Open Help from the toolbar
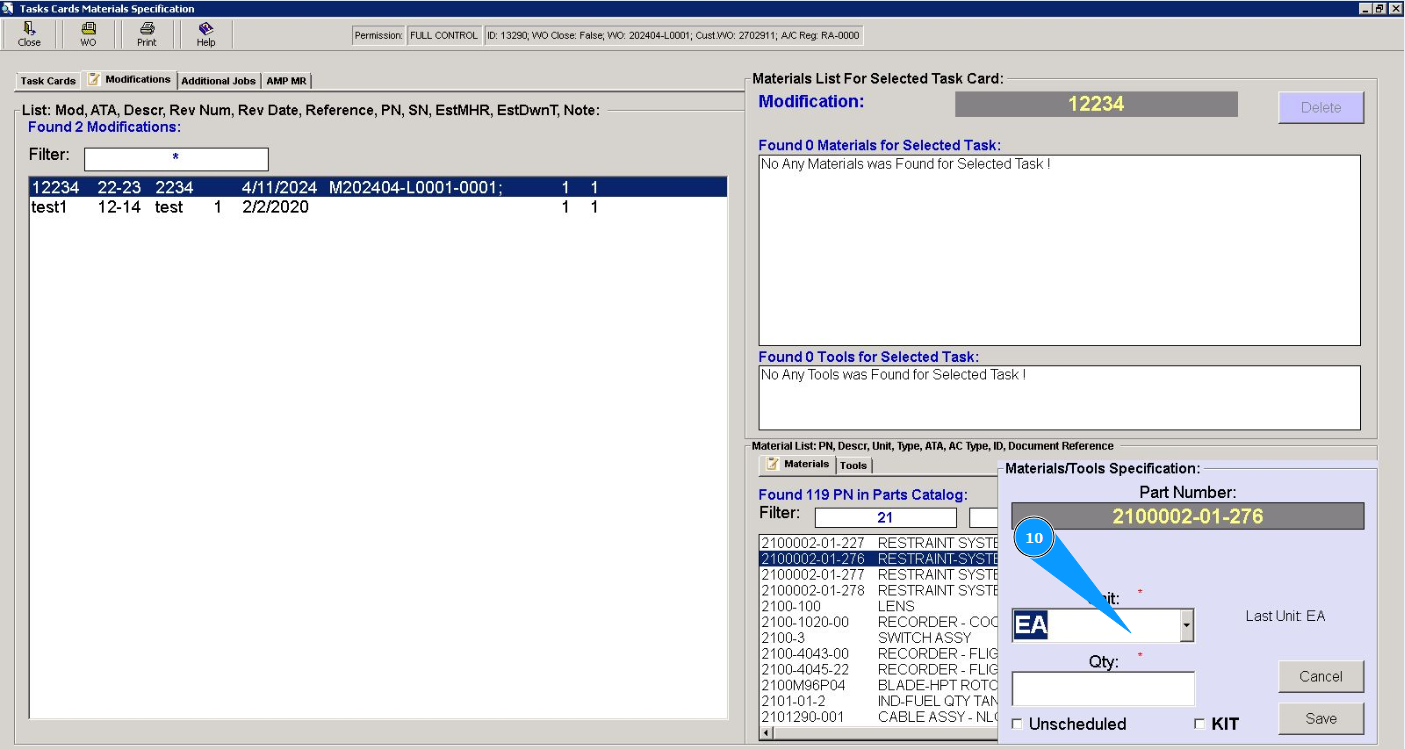Screen dimensions: 1405x749 pyautogui.click(x=206, y=34)
